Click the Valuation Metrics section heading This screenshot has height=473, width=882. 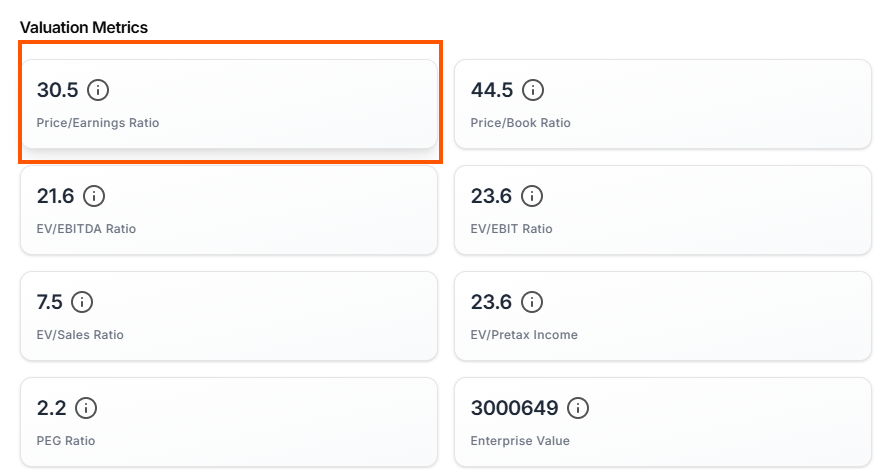tap(84, 27)
